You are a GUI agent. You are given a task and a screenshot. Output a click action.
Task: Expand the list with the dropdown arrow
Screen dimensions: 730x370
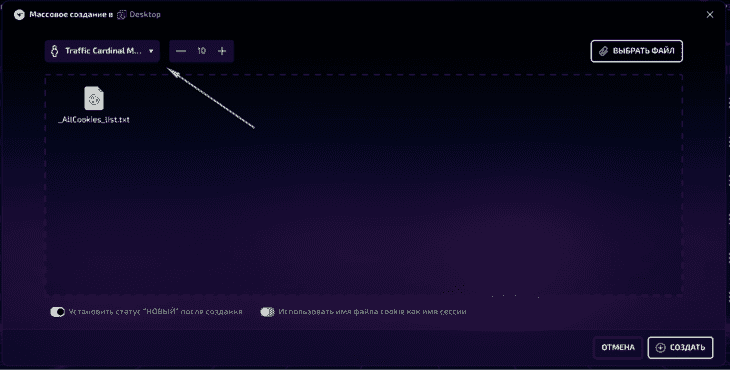coord(151,51)
